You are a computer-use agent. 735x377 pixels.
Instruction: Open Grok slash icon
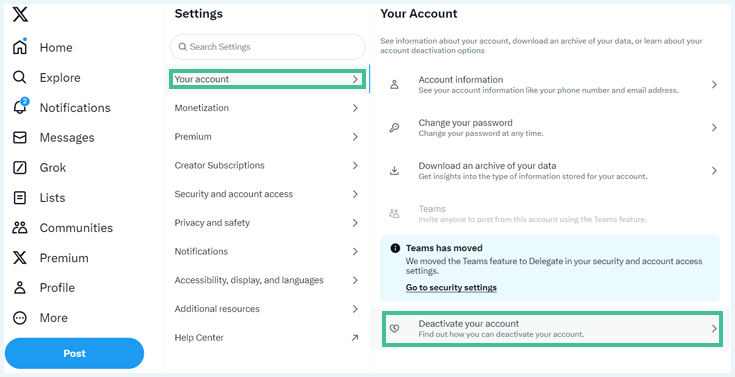click(x=20, y=167)
